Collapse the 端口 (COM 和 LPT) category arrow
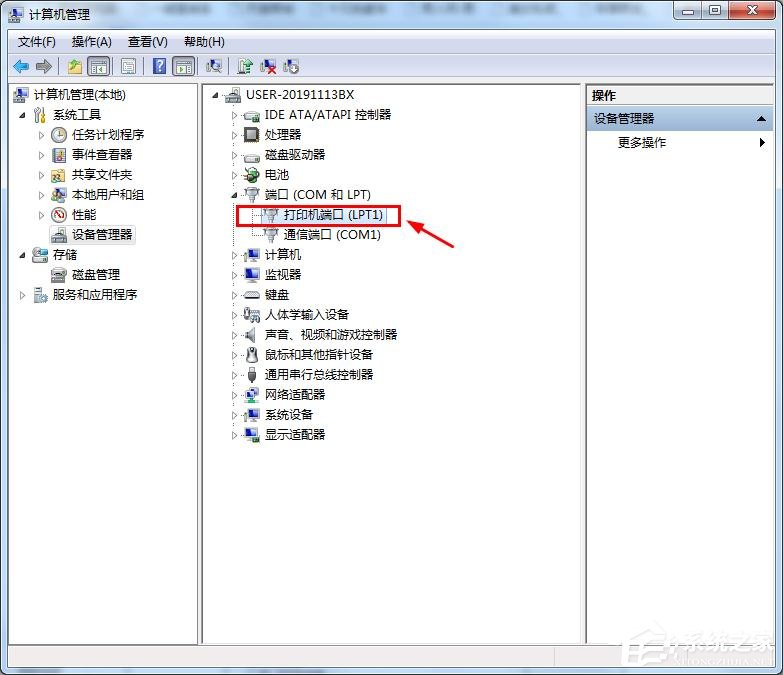Screen dimensions: 783x675 (234, 195)
